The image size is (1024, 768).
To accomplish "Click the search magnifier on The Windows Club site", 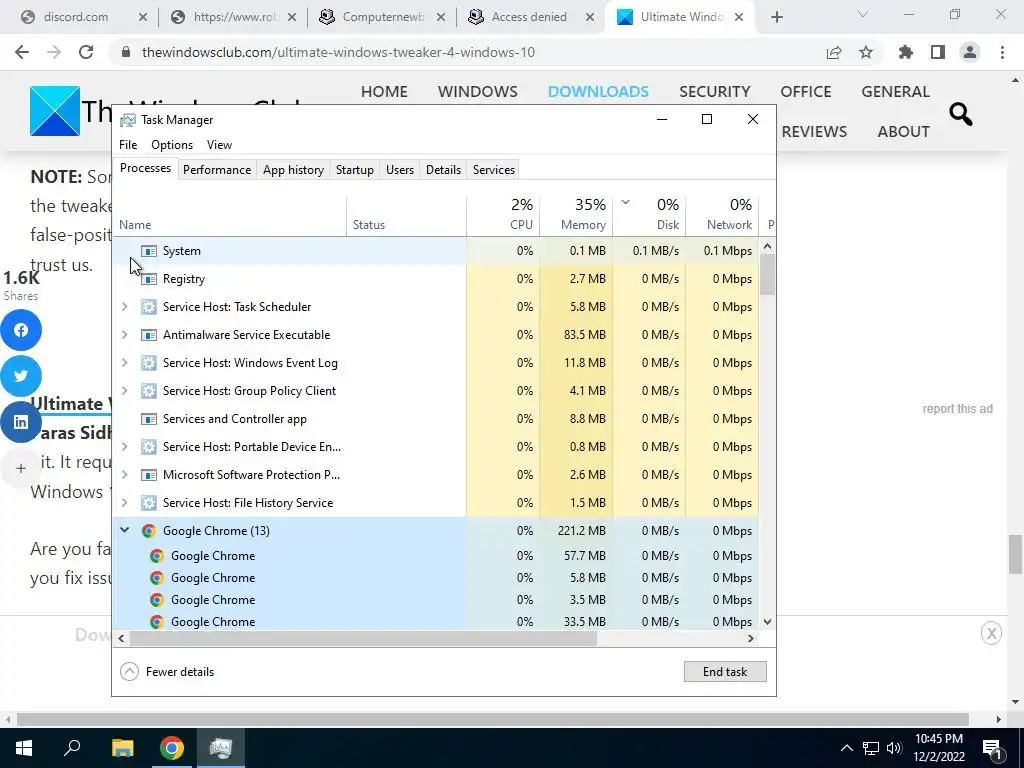I will coord(961,114).
